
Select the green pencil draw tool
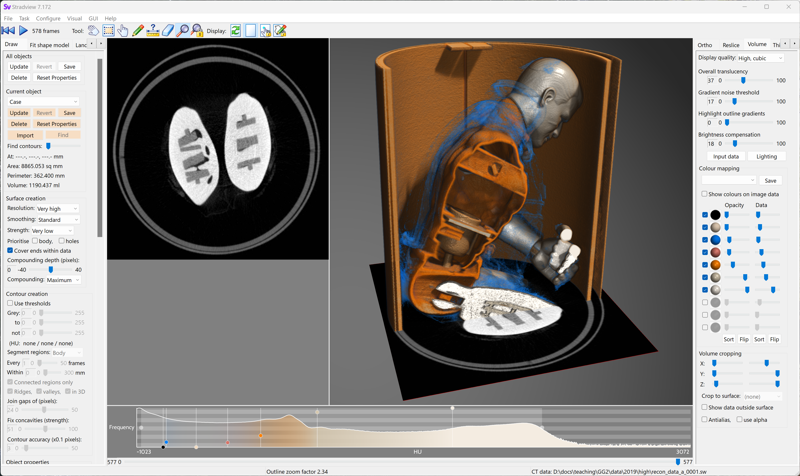[138, 31]
